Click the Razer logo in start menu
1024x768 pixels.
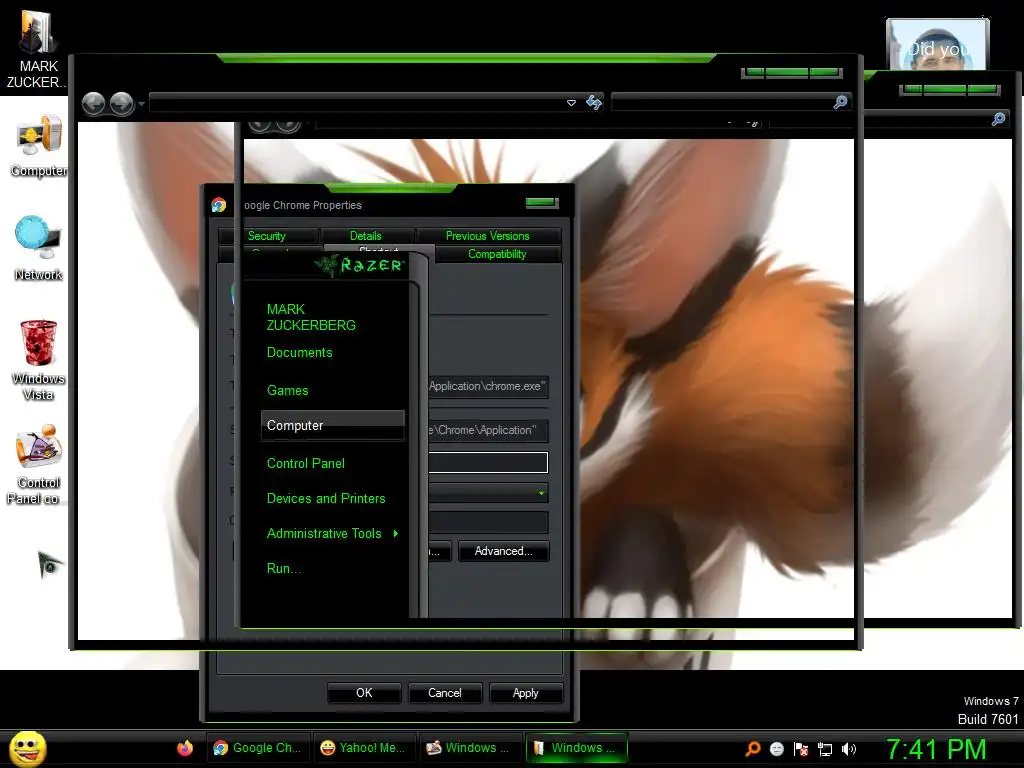[359, 264]
